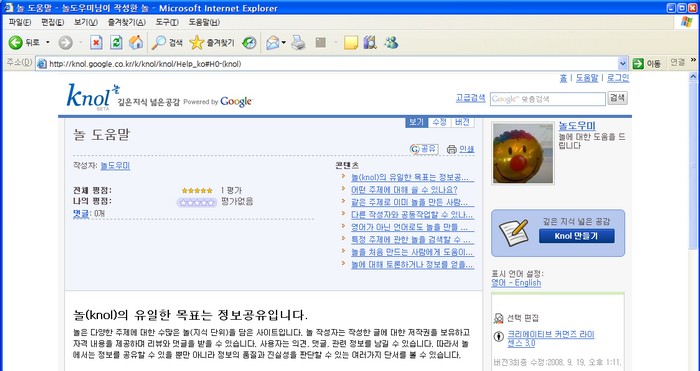700x371 pixels.
Task: Open 어떤 주제에 대해 쓸 수 있나요? link
Action: [404, 190]
